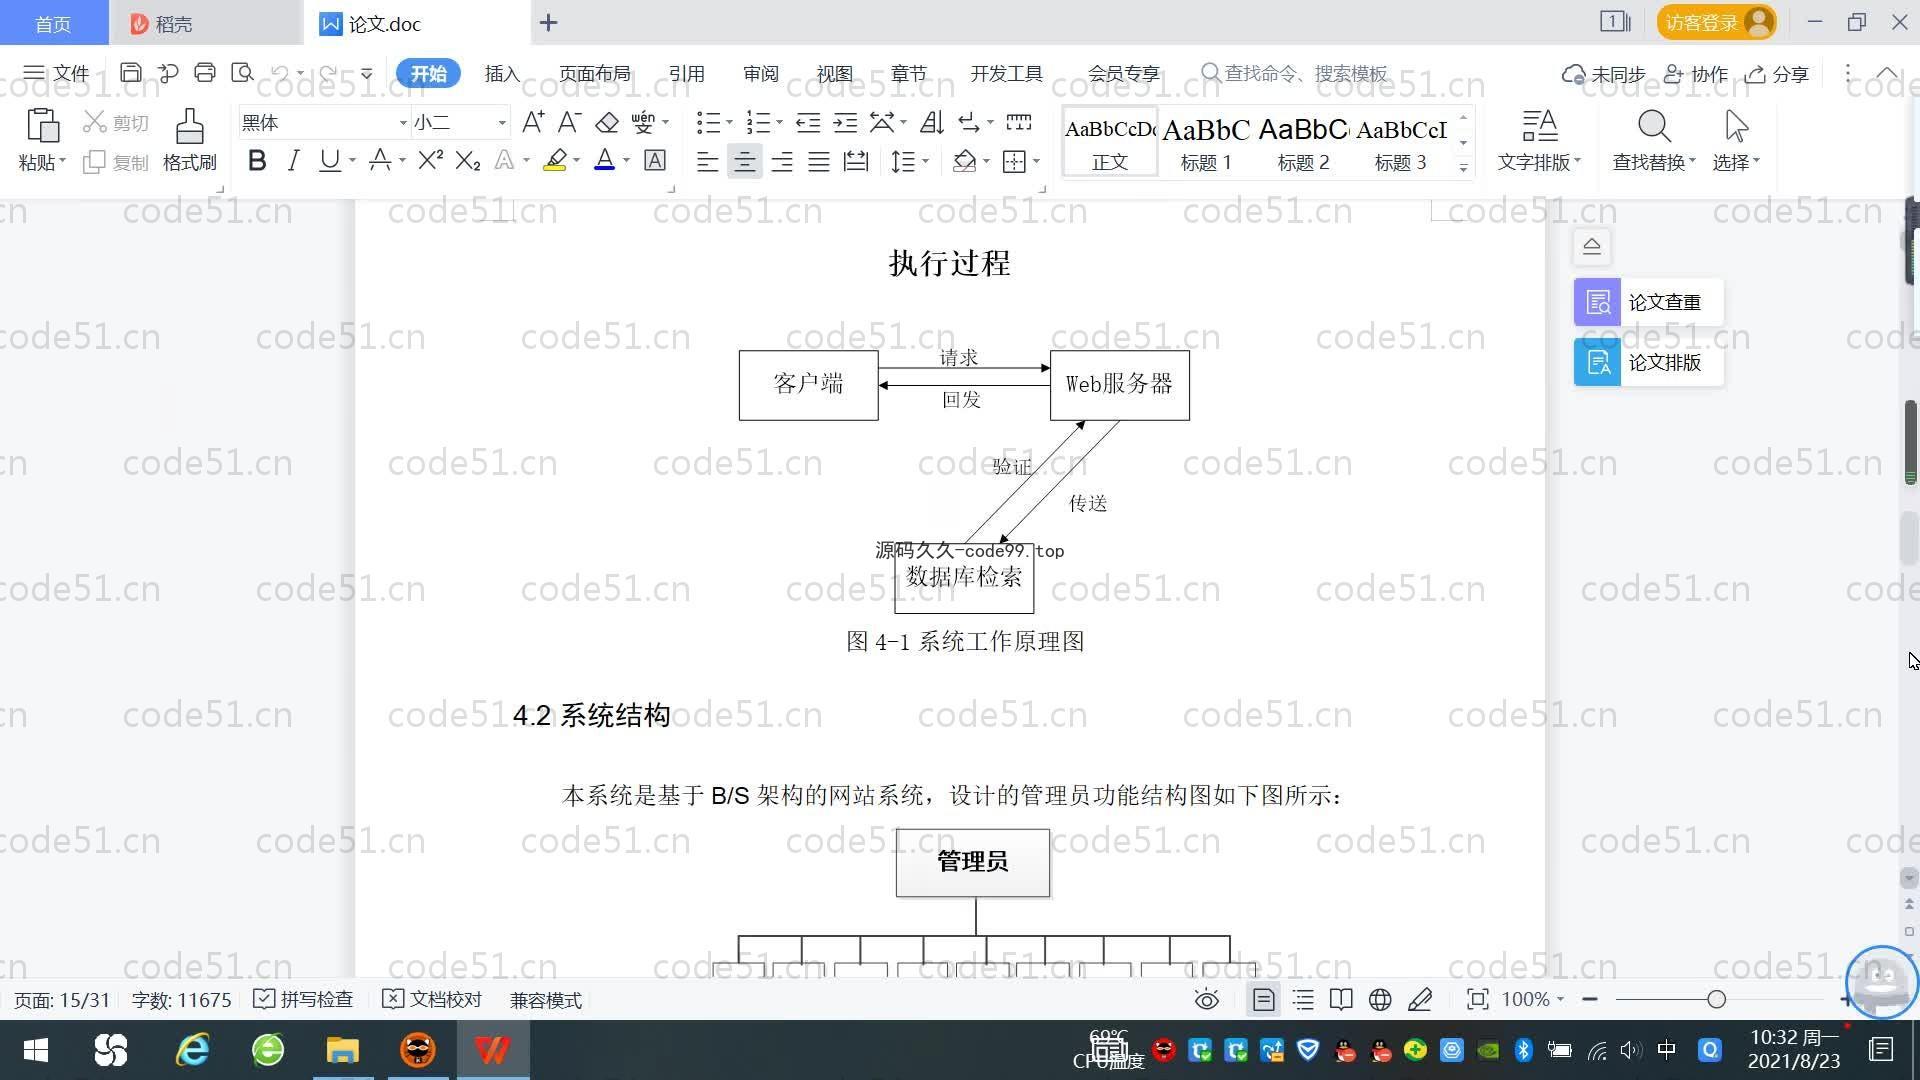Add character border icon
This screenshot has height=1080, width=1920.
[655, 160]
